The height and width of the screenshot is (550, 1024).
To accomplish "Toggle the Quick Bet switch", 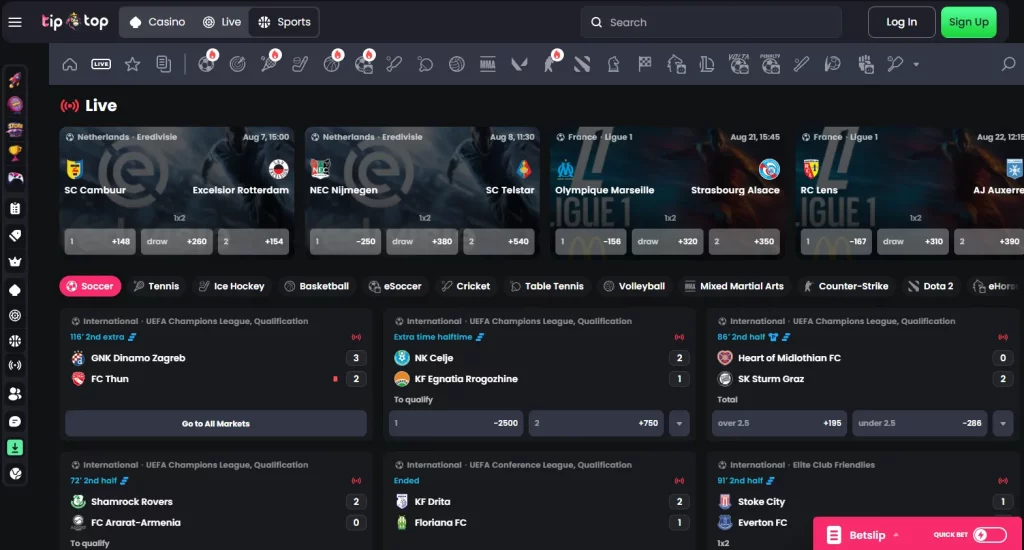I will (990, 535).
